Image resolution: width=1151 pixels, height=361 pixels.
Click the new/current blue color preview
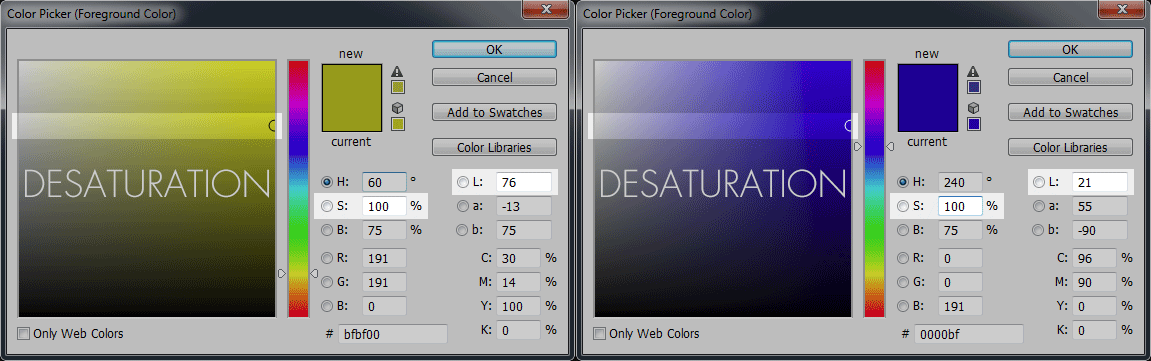(927, 98)
